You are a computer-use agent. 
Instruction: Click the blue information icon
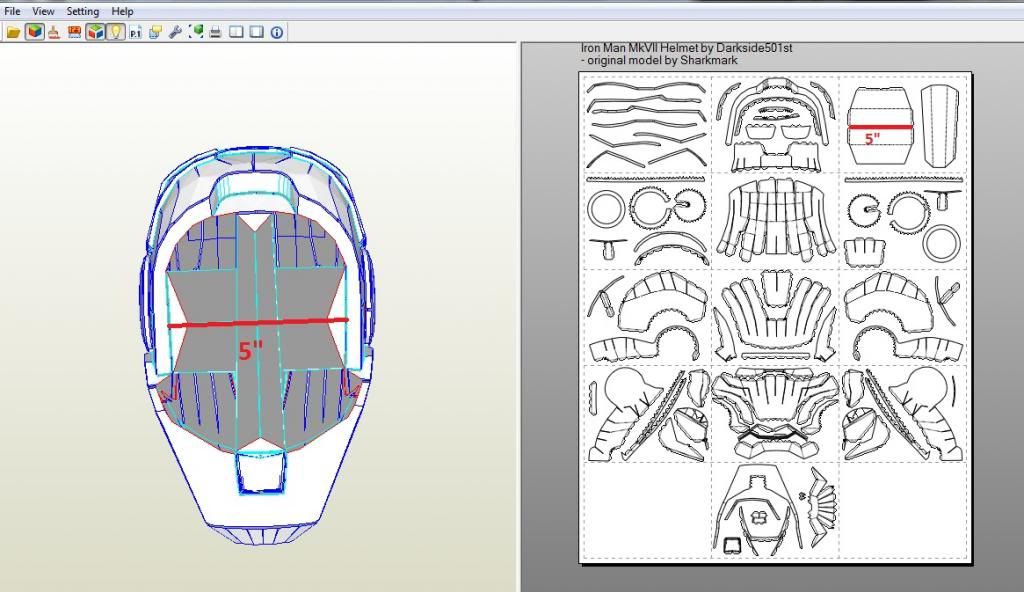[277, 32]
